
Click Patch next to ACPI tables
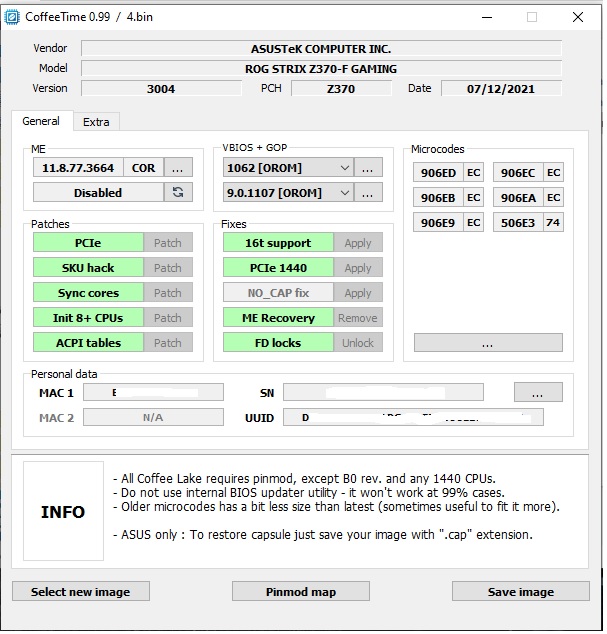(x=168, y=343)
